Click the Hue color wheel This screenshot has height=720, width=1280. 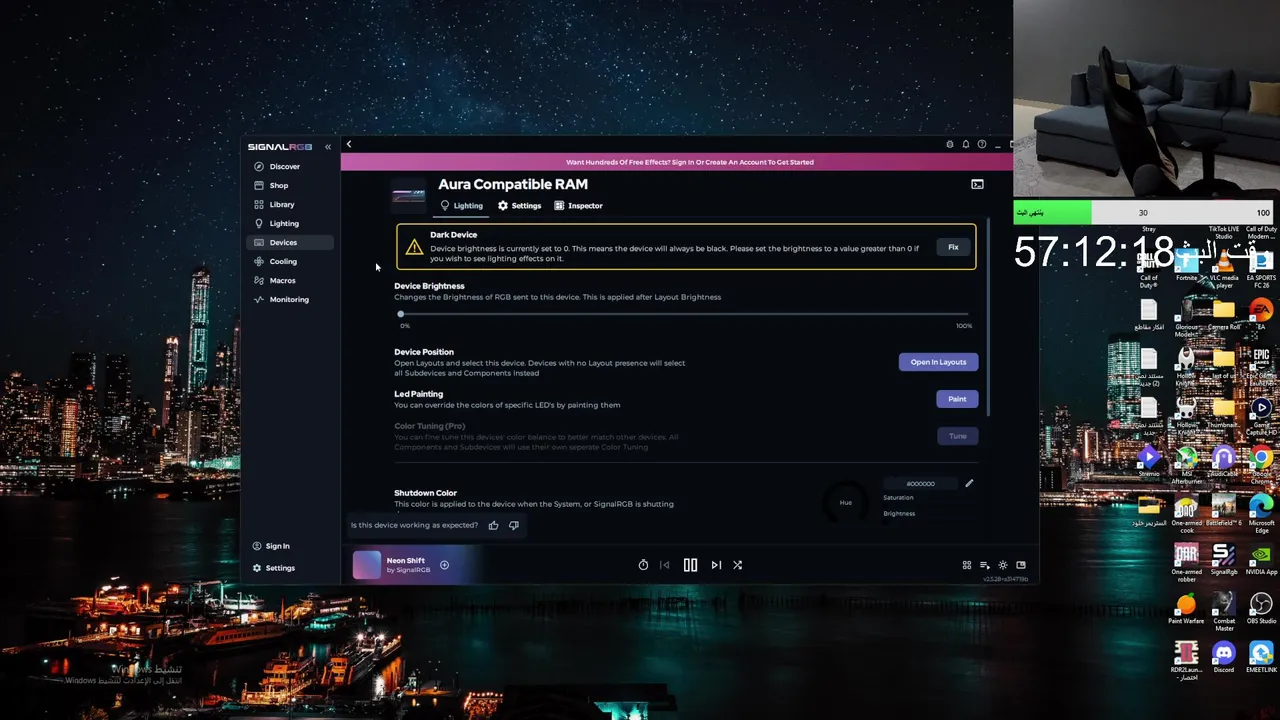[845, 502]
